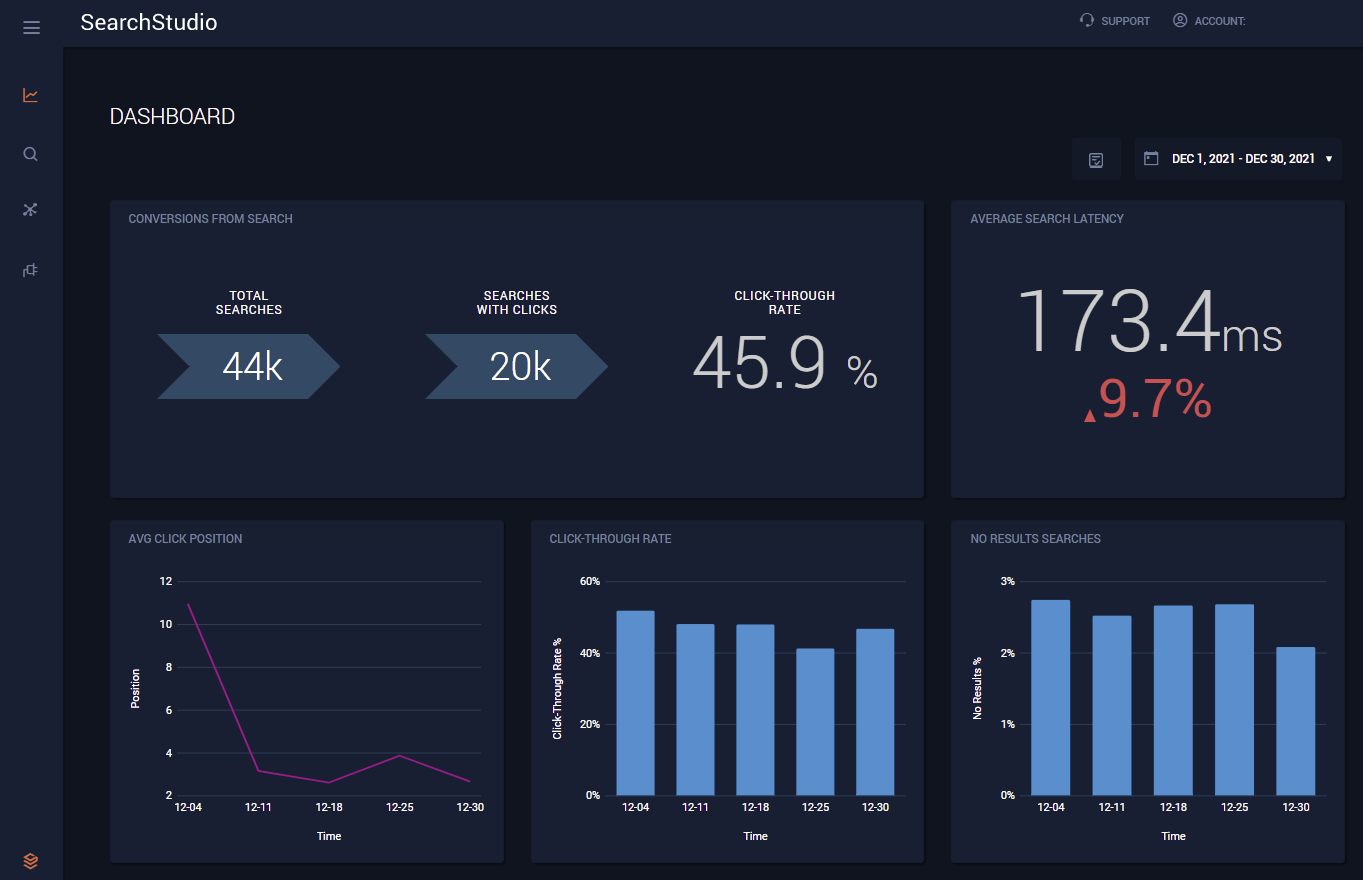Open the crossed-arrows sidebar icon
The height and width of the screenshot is (880, 1363).
click(x=31, y=210)
